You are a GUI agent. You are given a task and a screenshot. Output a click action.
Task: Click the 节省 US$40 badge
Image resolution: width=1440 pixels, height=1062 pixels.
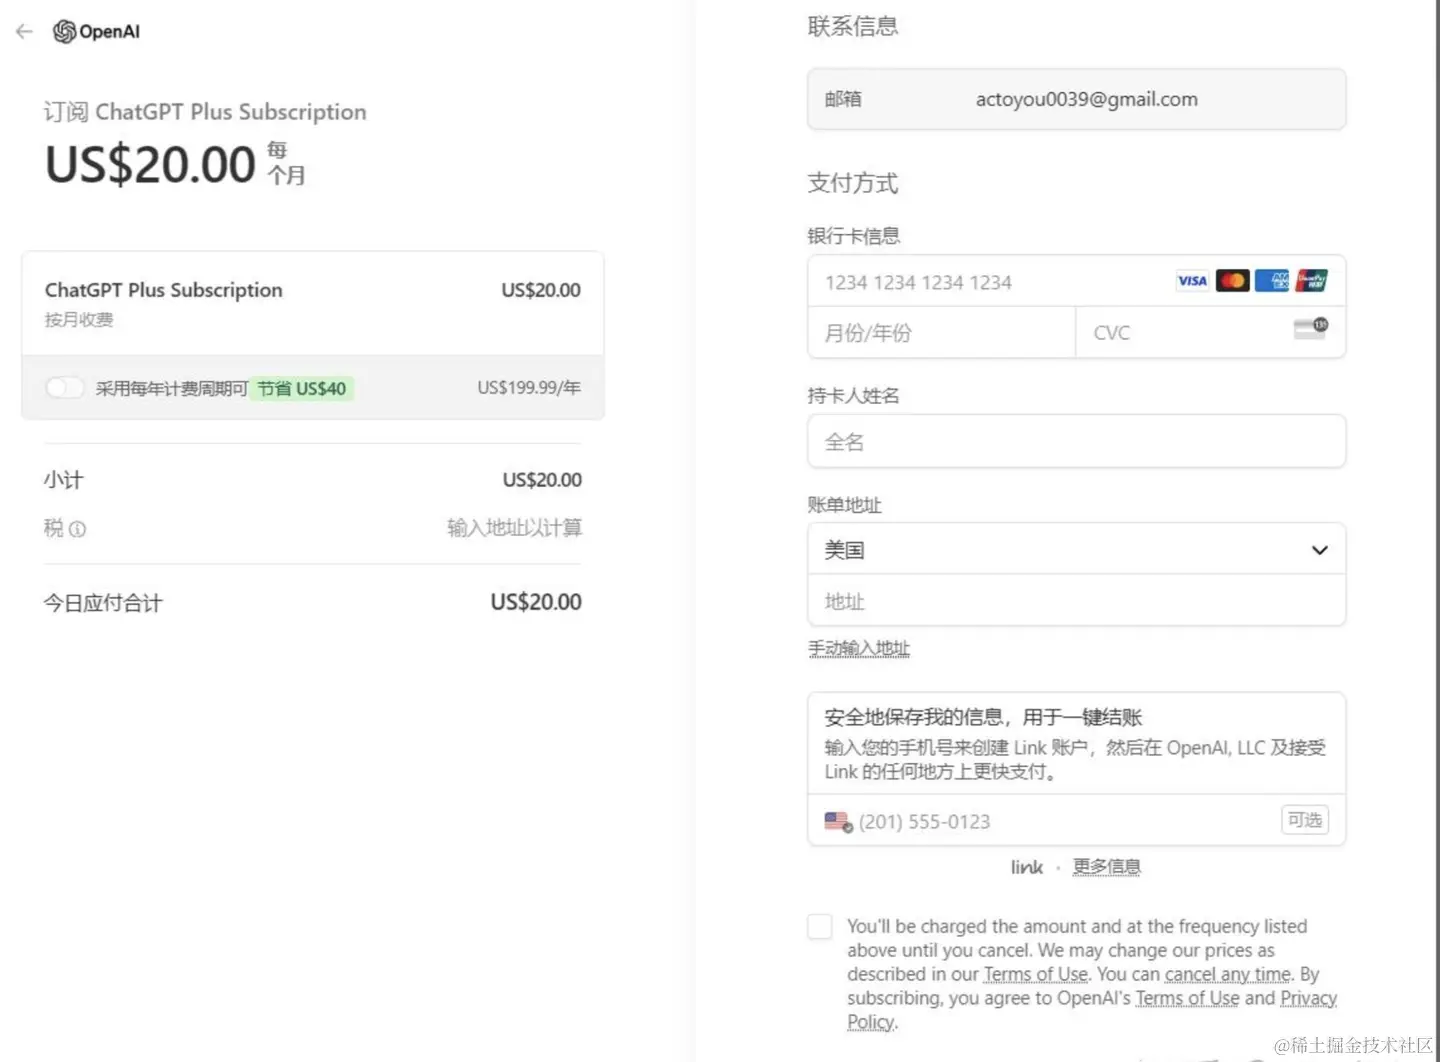coord(302,388)
